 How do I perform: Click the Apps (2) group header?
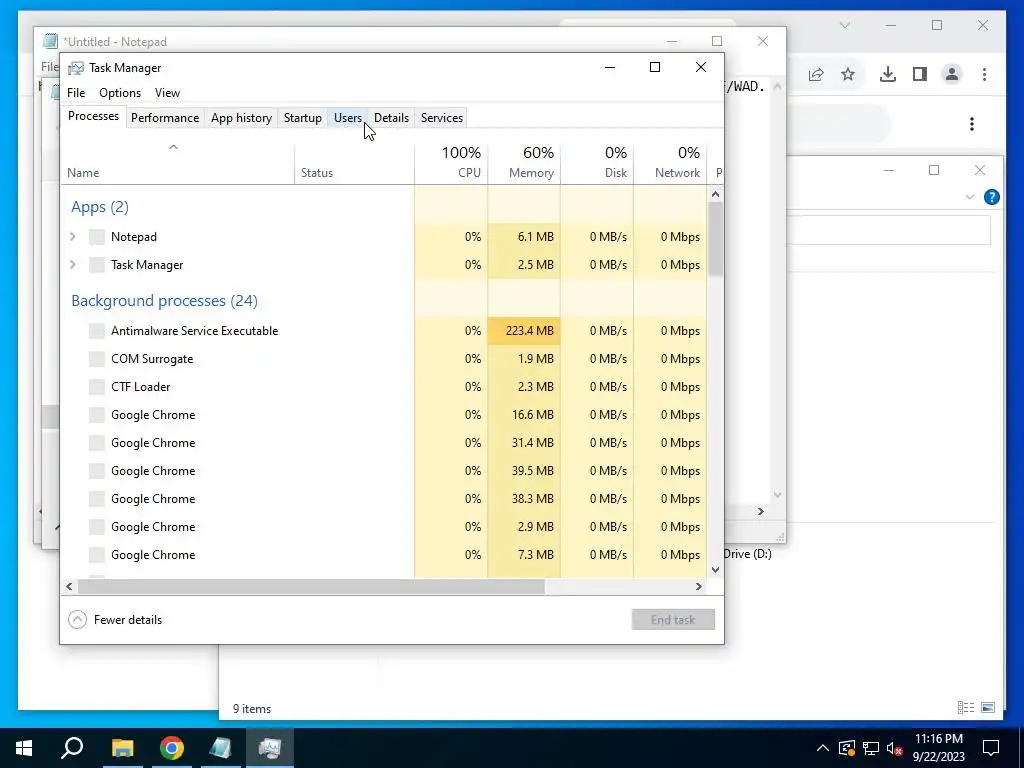pos(100,207)
